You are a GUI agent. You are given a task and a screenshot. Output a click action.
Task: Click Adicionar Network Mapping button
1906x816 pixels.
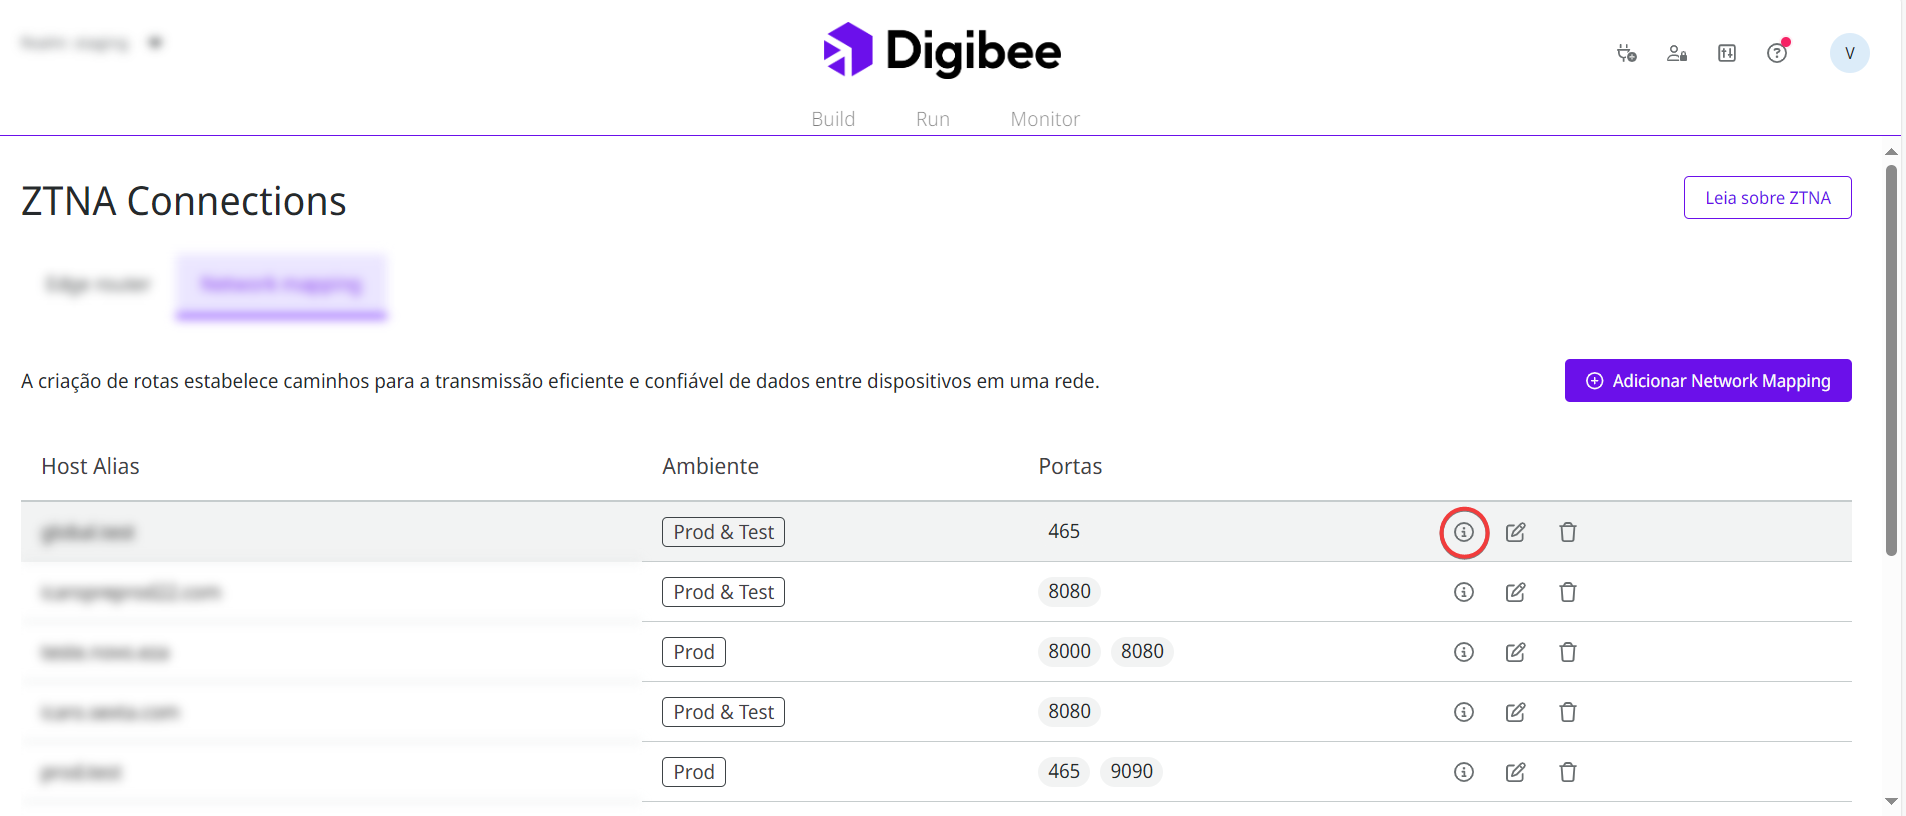(x=1708, y=381)
